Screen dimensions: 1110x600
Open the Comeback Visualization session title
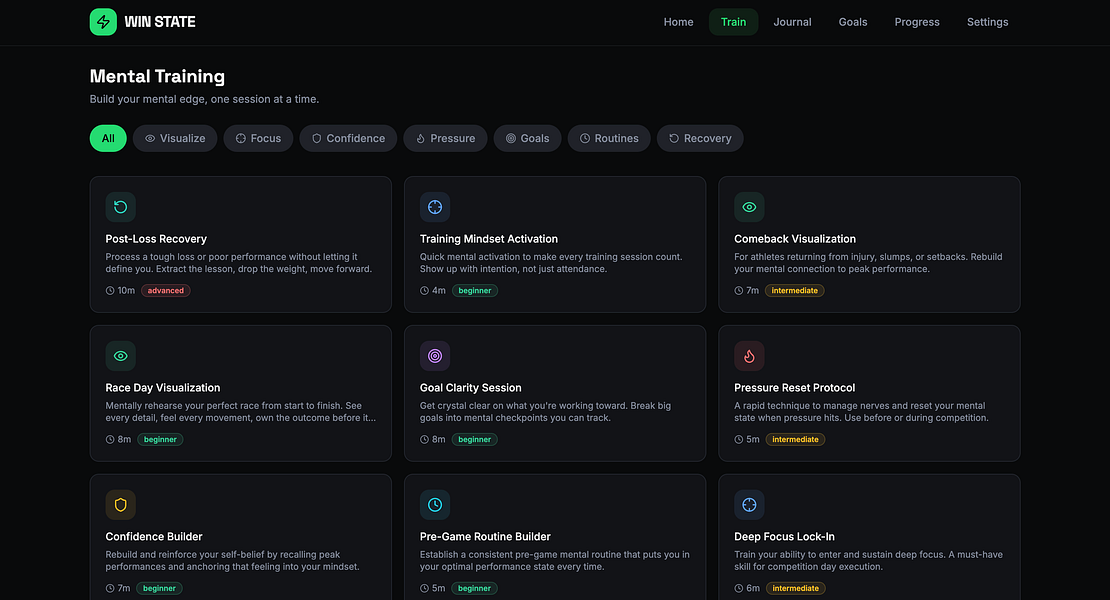click(795, 239)
